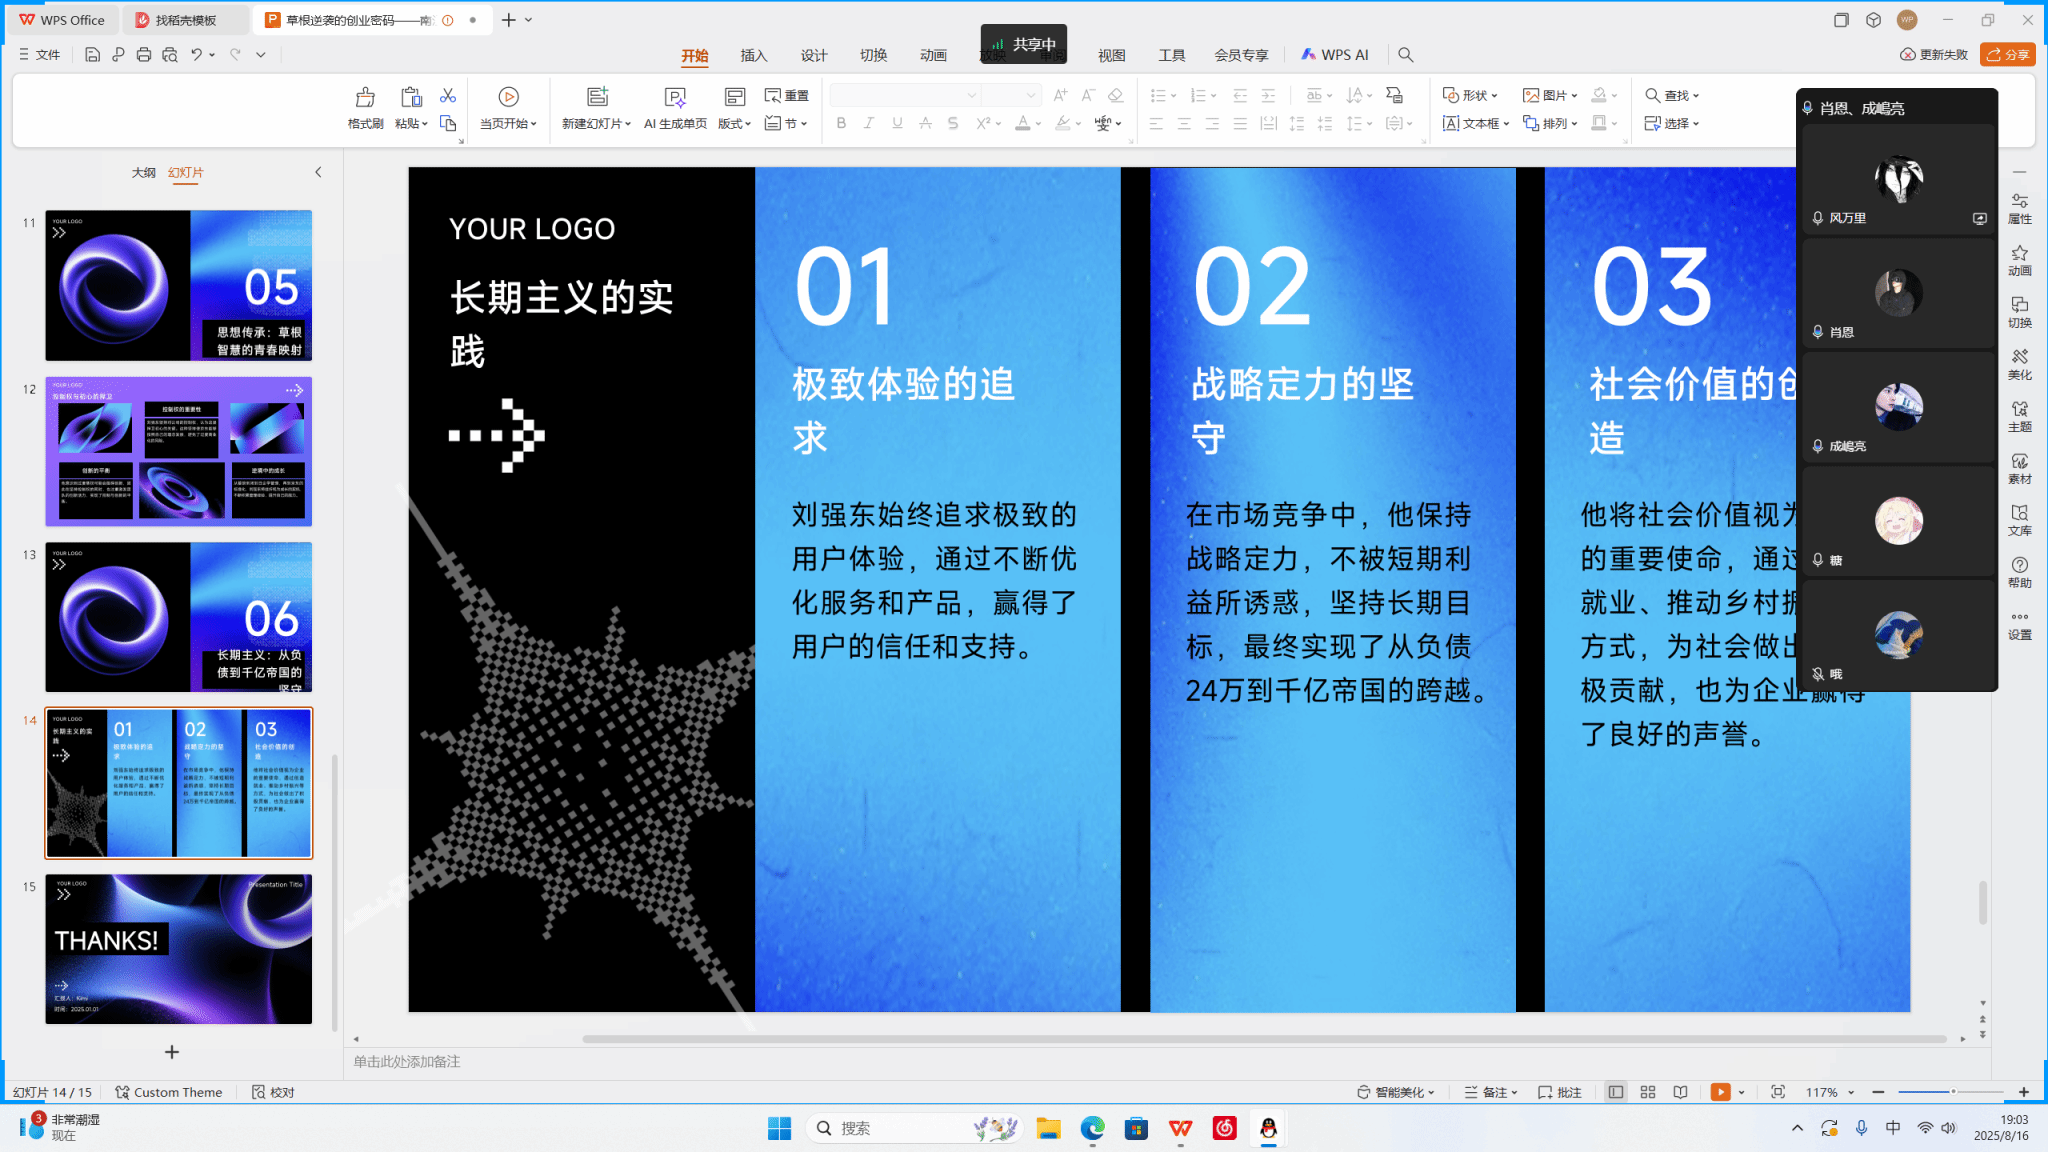Viewport: 2048px width, 1152px height.
Task: Toggle normal view button in status bar
Action: tap(1615, 1092)
